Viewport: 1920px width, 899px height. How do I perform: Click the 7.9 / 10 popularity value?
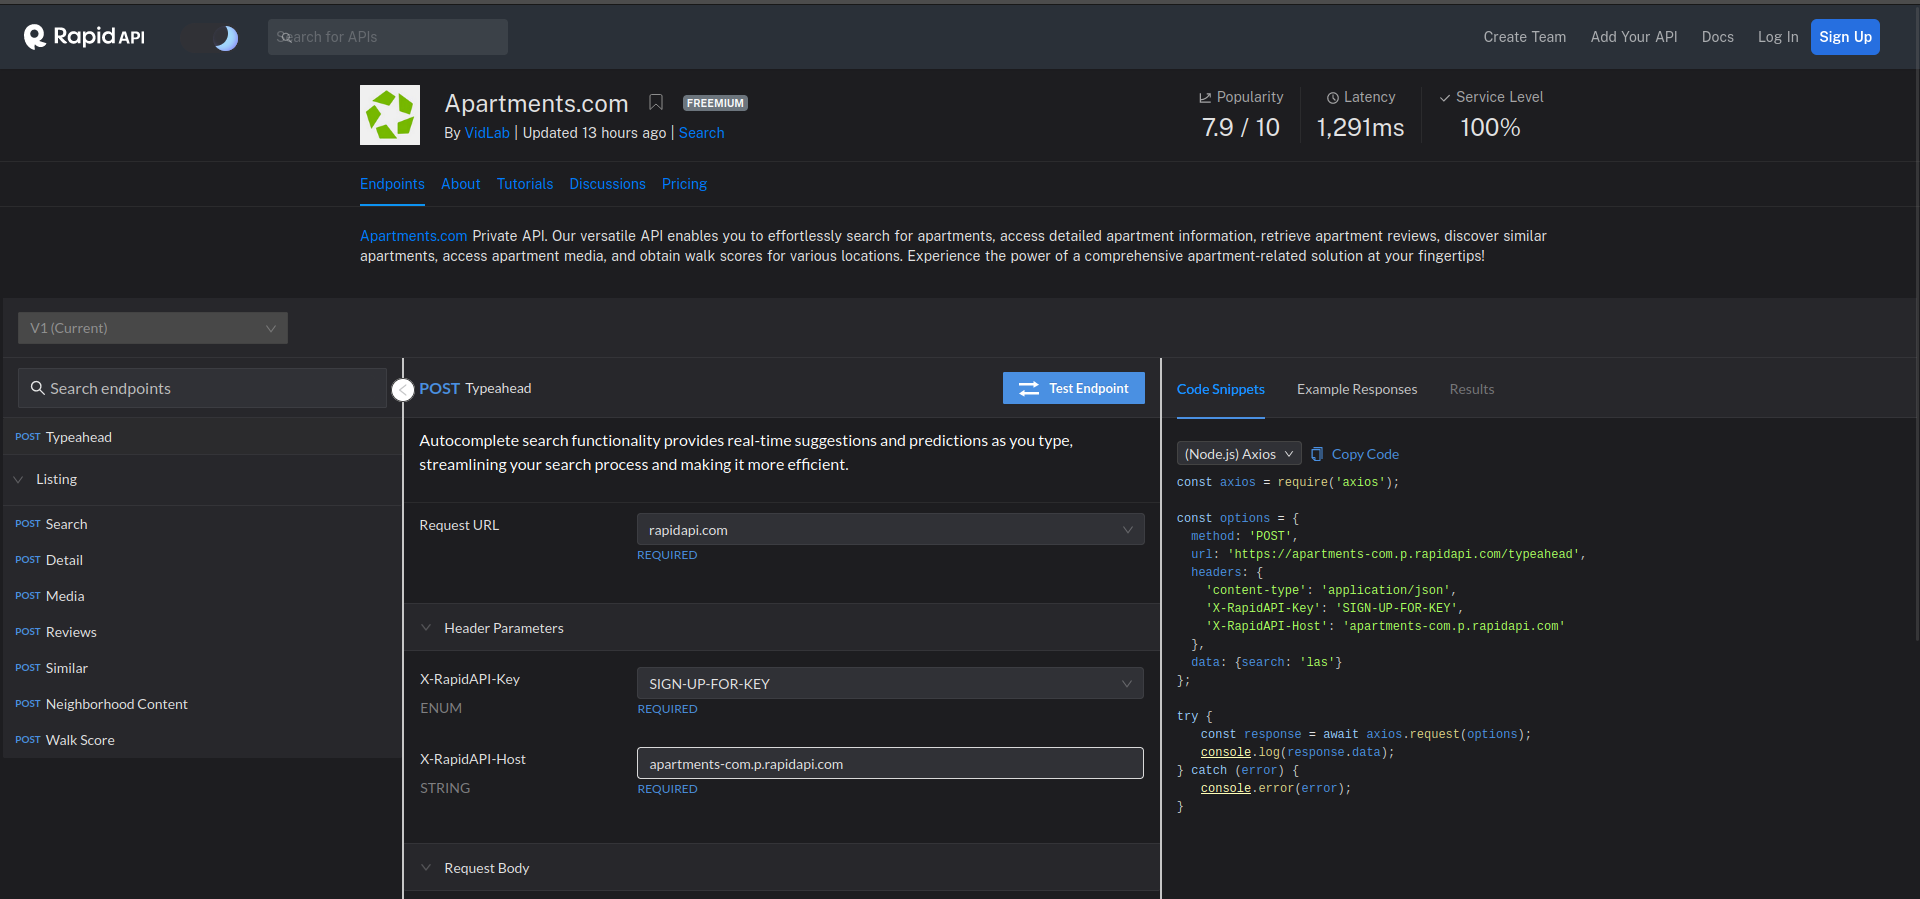tap(1241, 128)
